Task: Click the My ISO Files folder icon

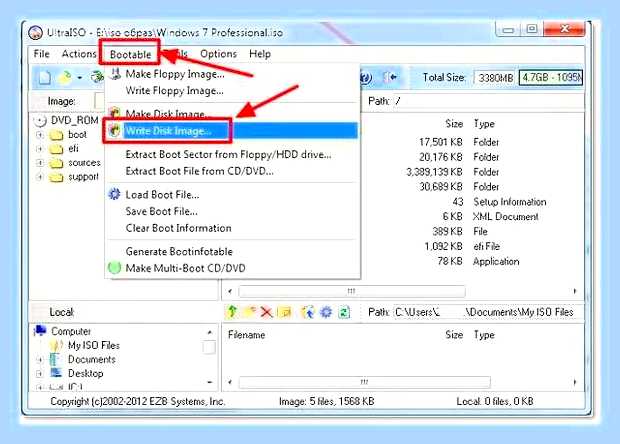Action: [57, 345]
